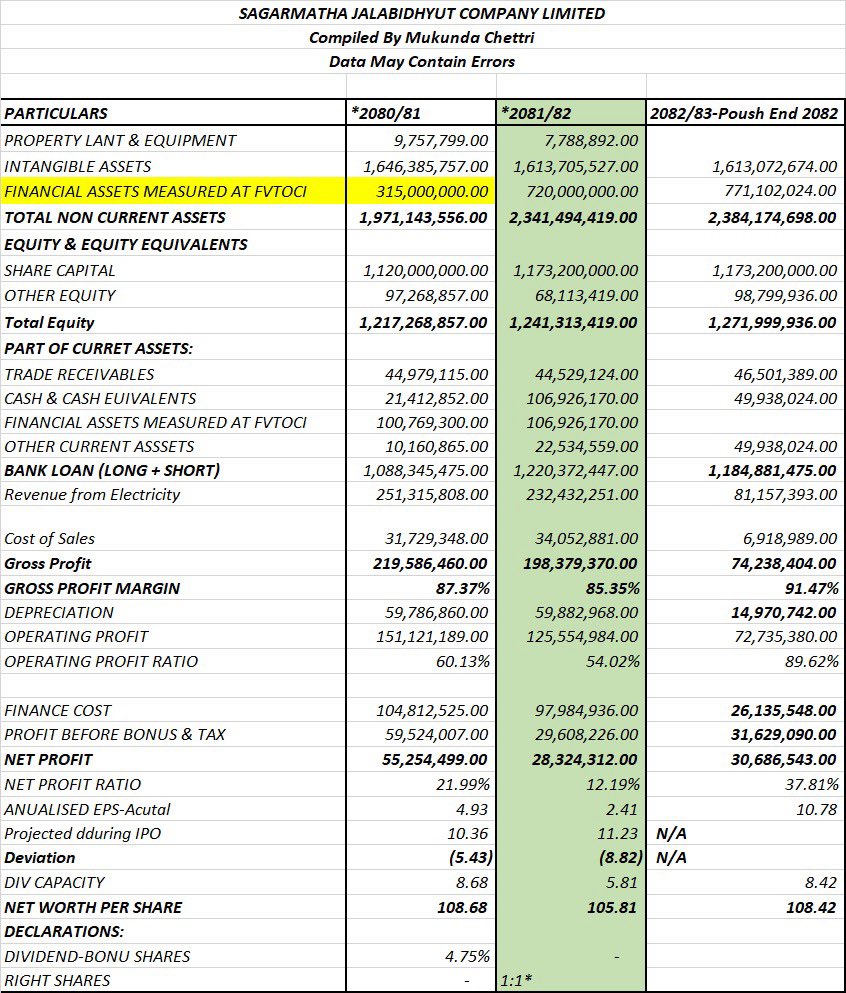The image size is (846, 993).
Task: Select the PART OF CURRET ASSETS heading
Action: tap(98, 349)
